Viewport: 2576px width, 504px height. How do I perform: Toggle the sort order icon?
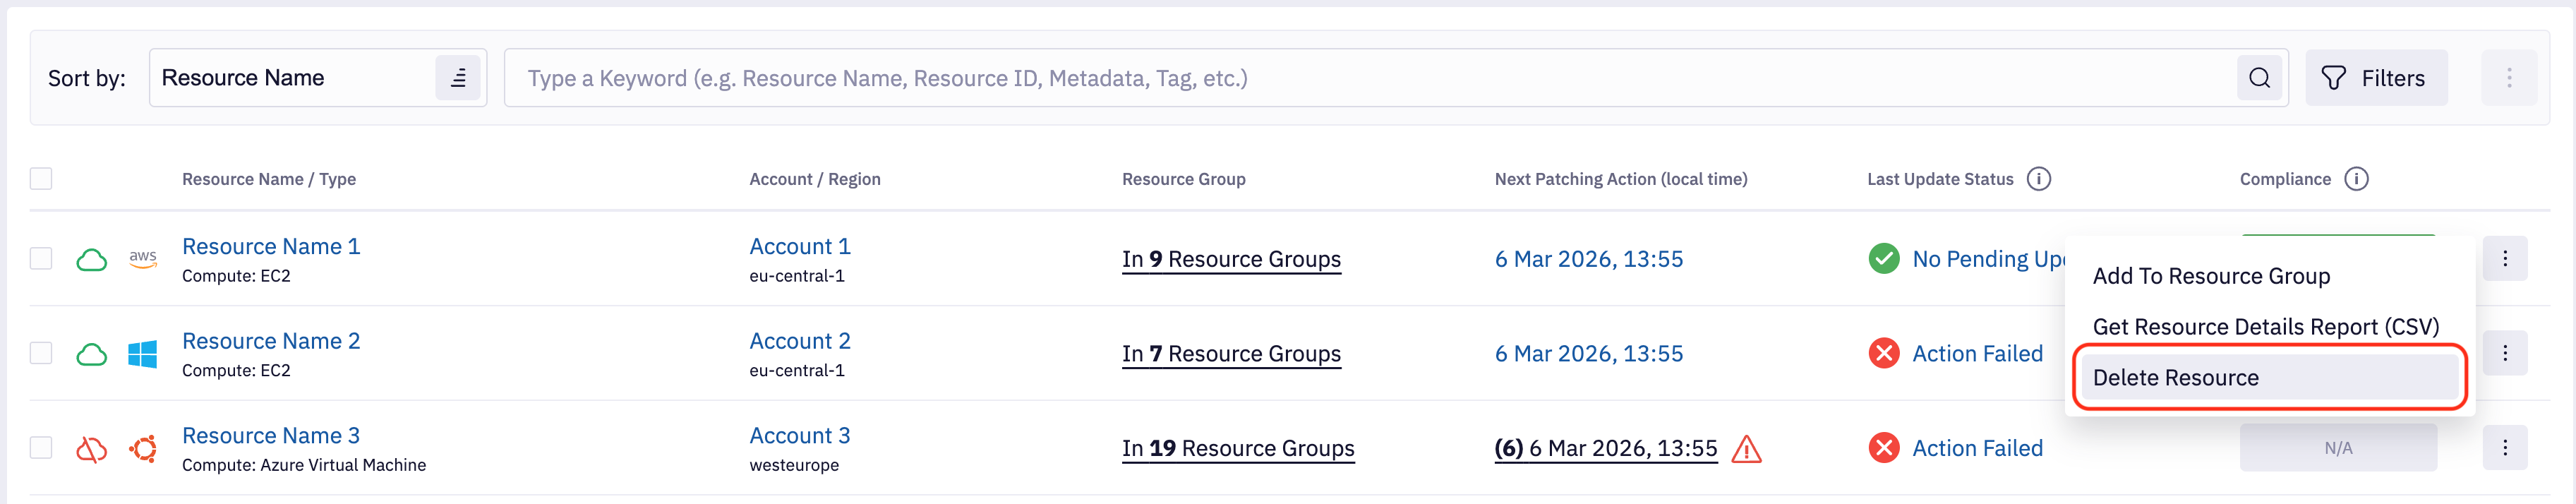[x=458, y=78]
